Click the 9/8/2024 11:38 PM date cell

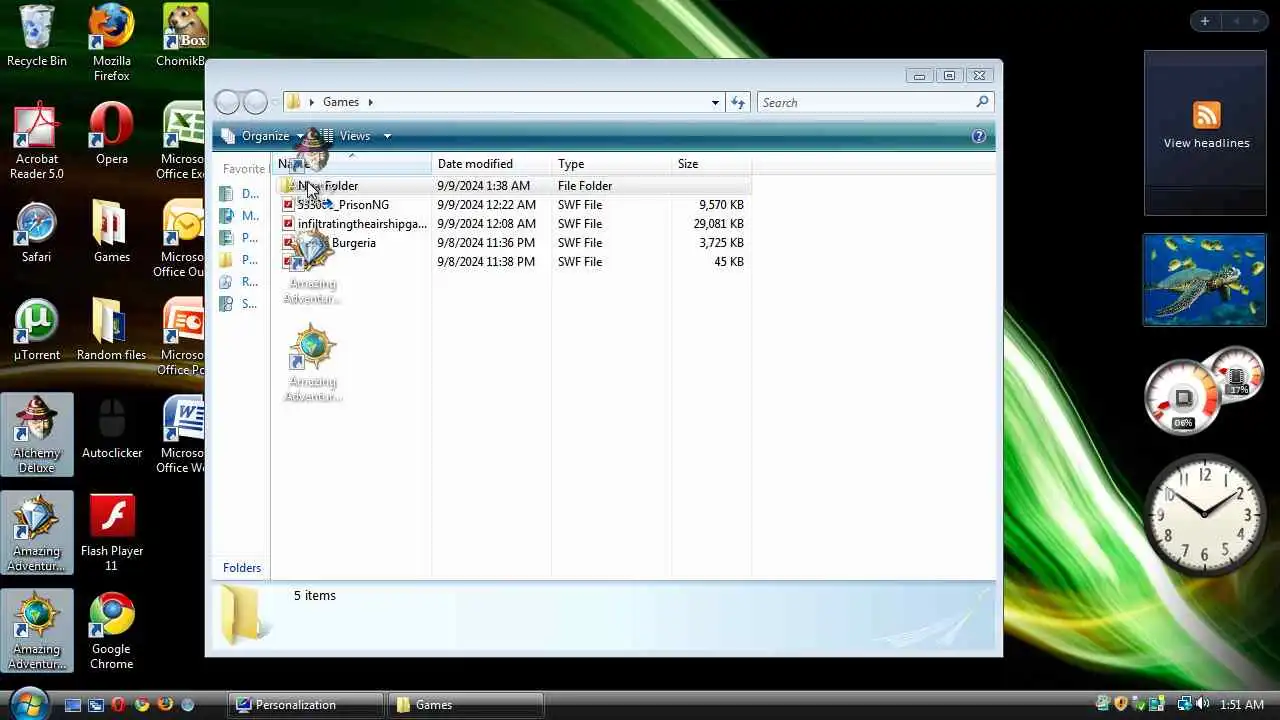[x=486, y=262]
